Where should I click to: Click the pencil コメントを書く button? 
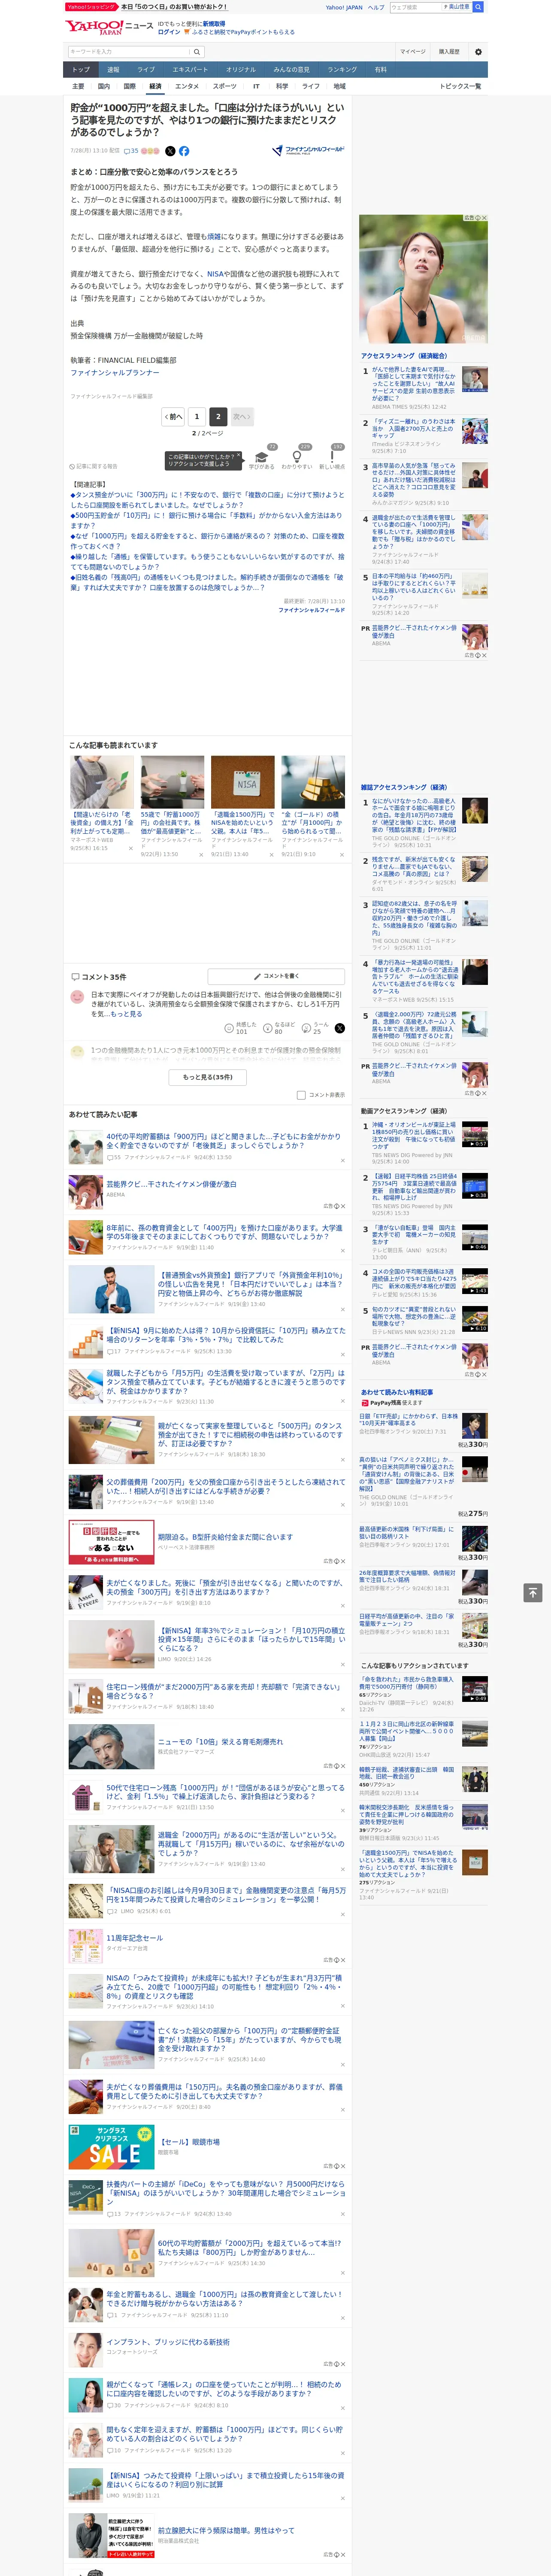tap(276, 976)
